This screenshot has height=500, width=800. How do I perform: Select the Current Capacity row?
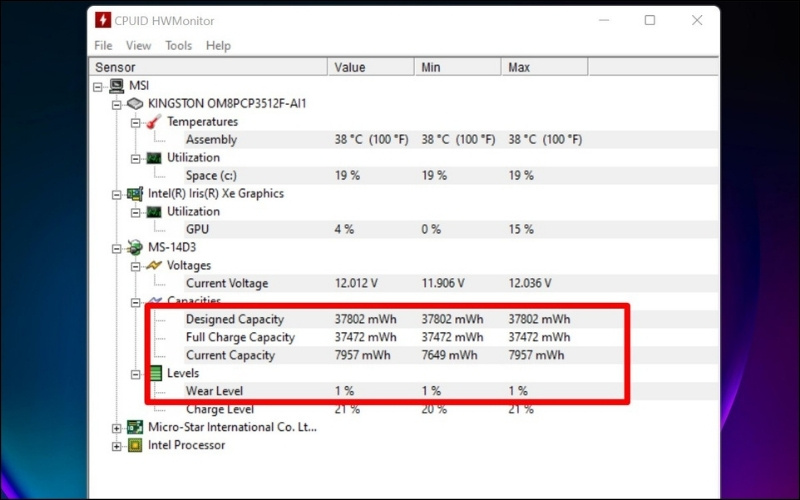pyautogui.click(x=451, y=355)
